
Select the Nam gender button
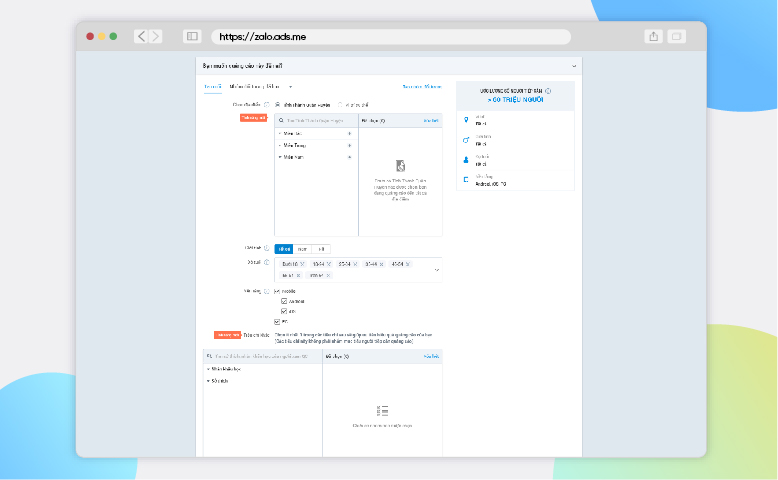pos(302,249)
